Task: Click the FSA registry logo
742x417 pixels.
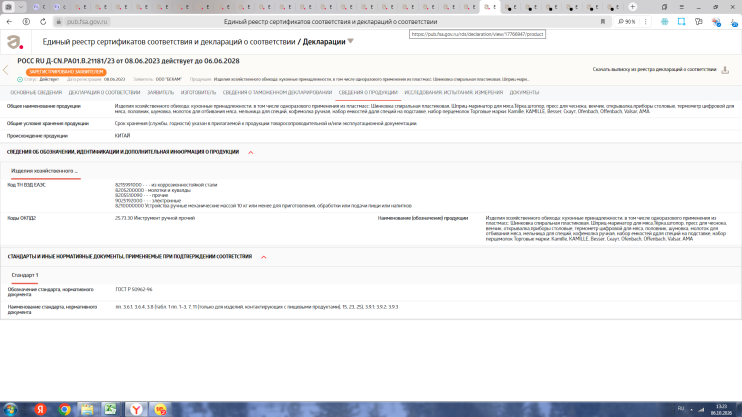Action: pyautogui.click(x=15, y=42)
